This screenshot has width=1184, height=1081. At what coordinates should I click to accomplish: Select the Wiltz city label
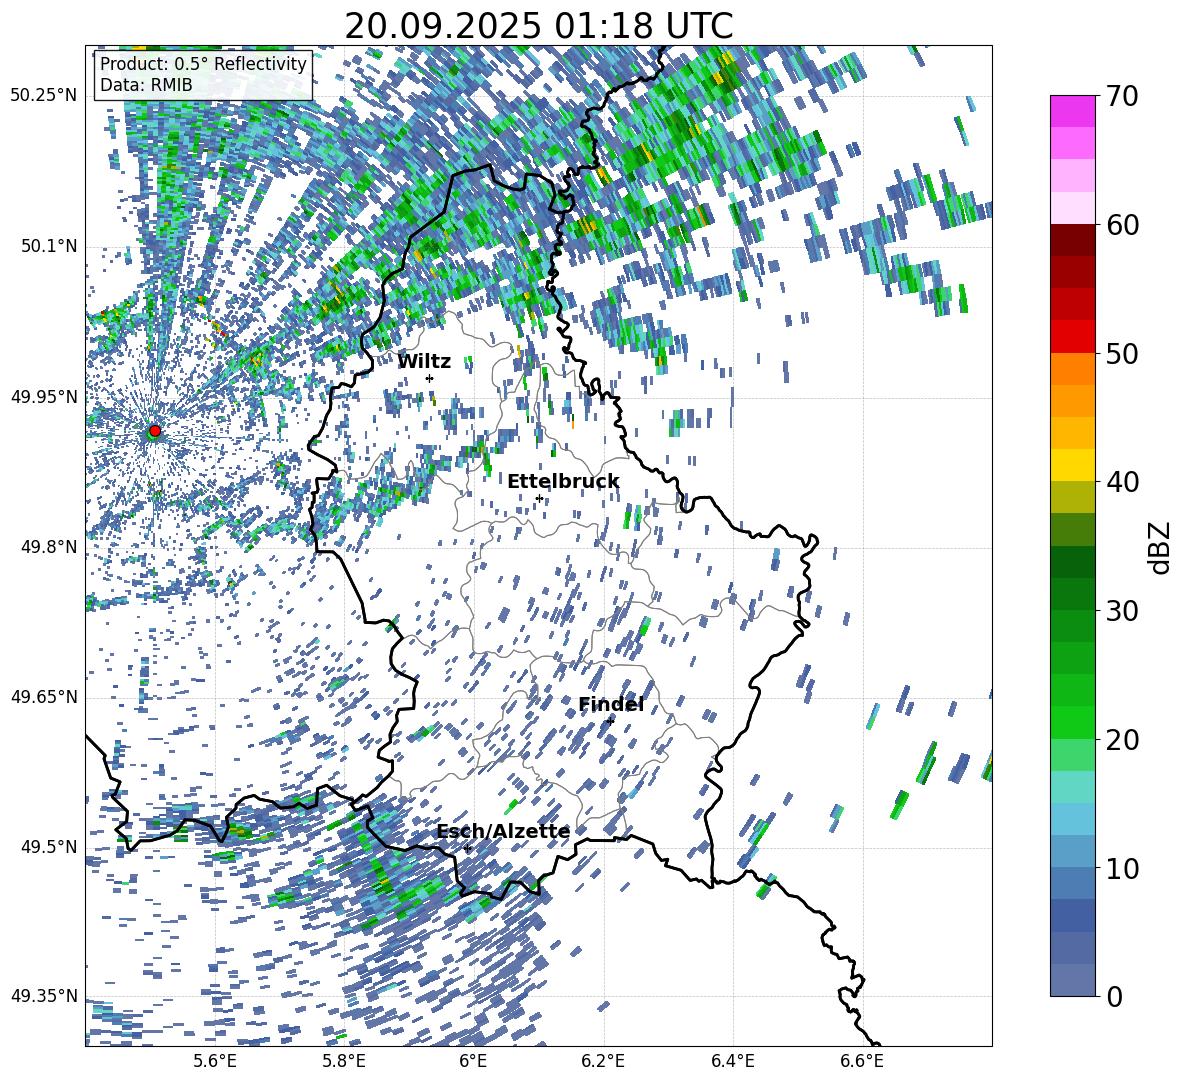tap(424, 362)
